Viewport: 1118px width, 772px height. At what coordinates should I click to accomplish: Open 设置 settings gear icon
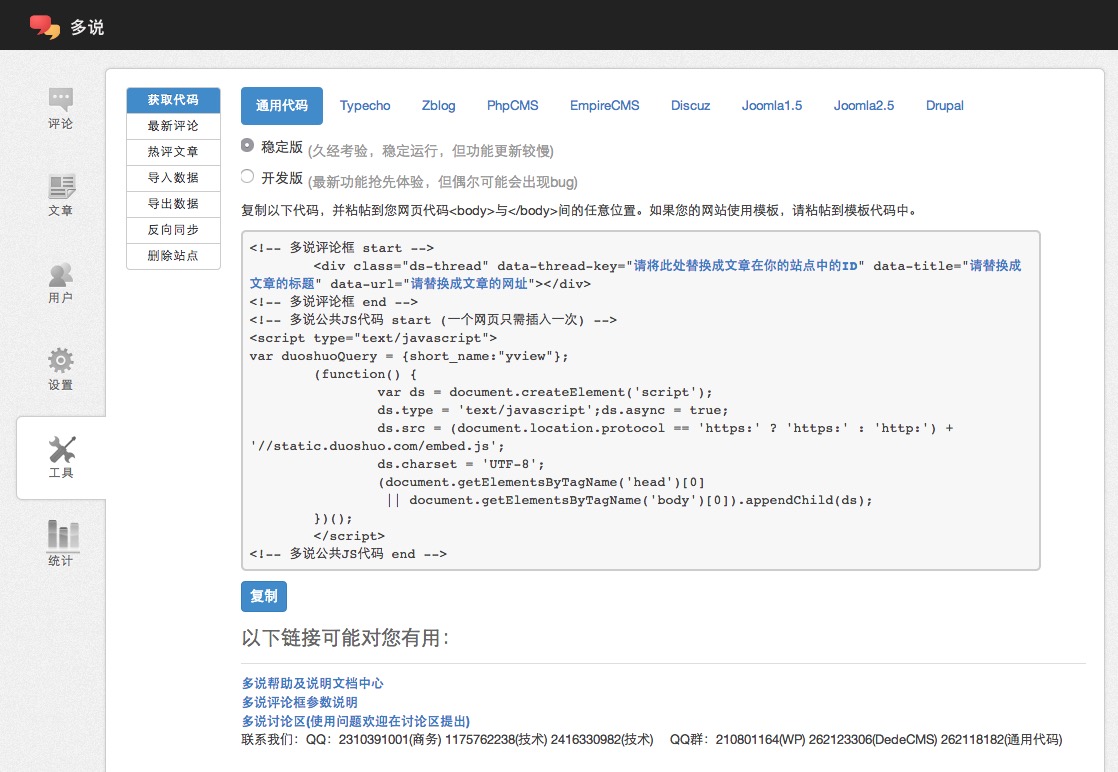tap(61, 361)
